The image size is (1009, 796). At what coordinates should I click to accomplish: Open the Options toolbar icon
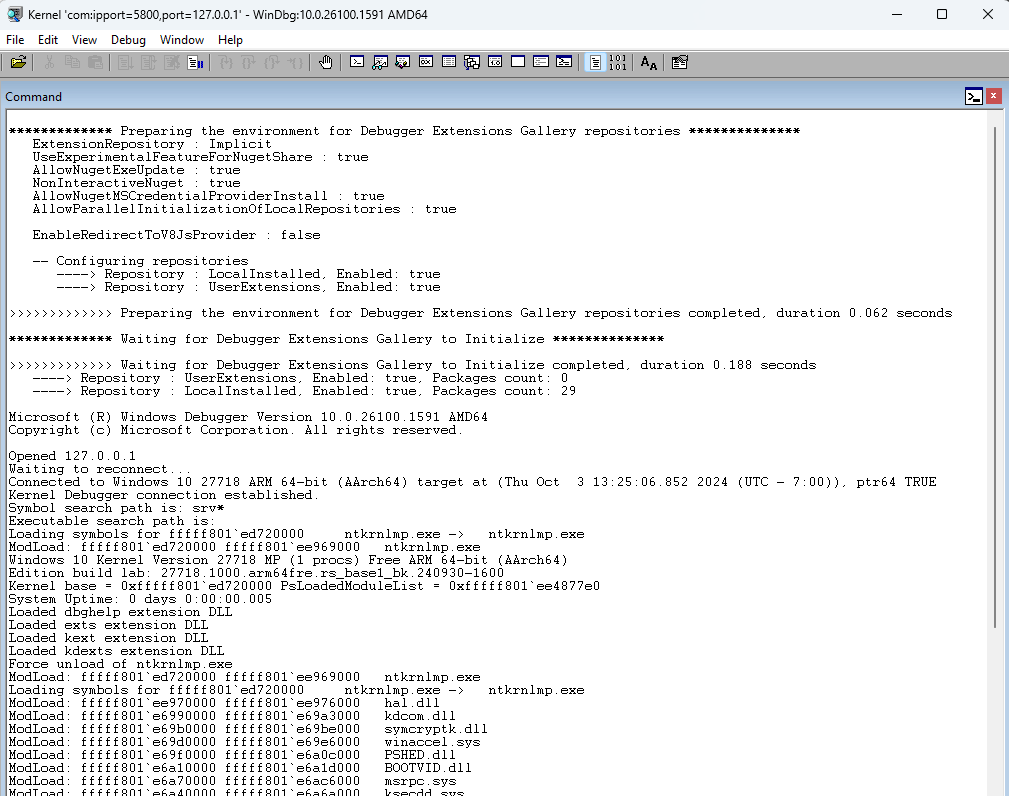coord(680,62)
